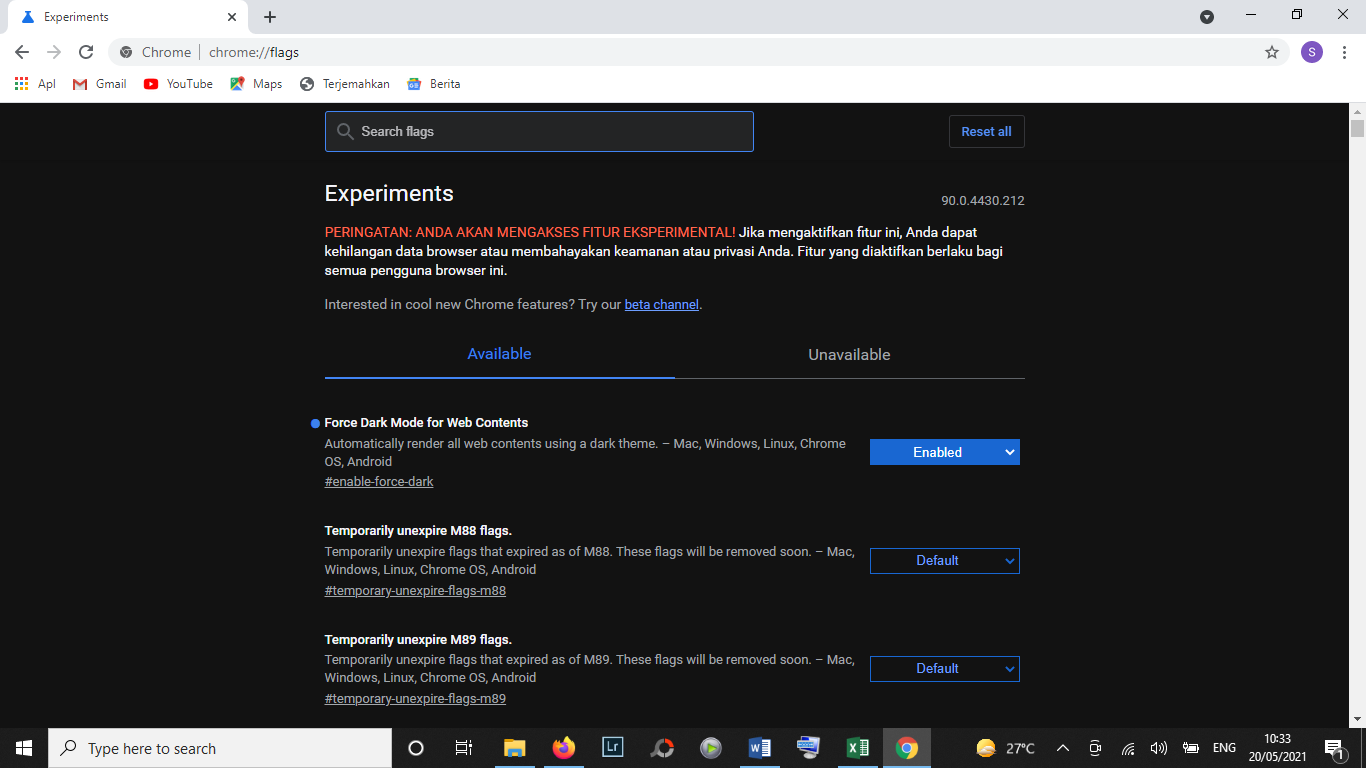
Task: Click the #enable-force-dark anchor link
Action: tap(379, 482)
